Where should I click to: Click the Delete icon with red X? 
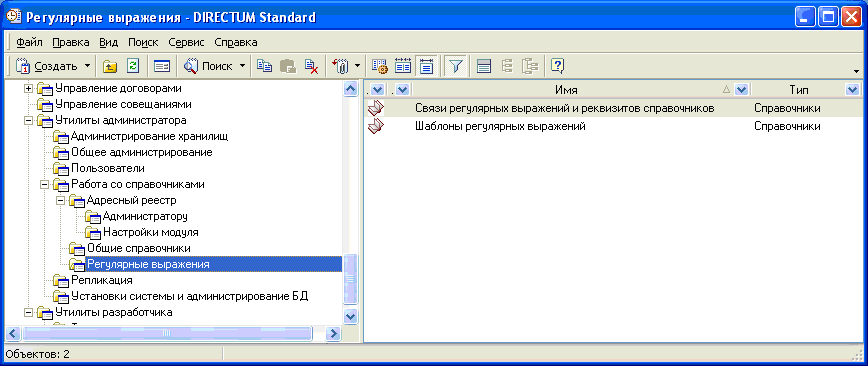pos(311,66)
